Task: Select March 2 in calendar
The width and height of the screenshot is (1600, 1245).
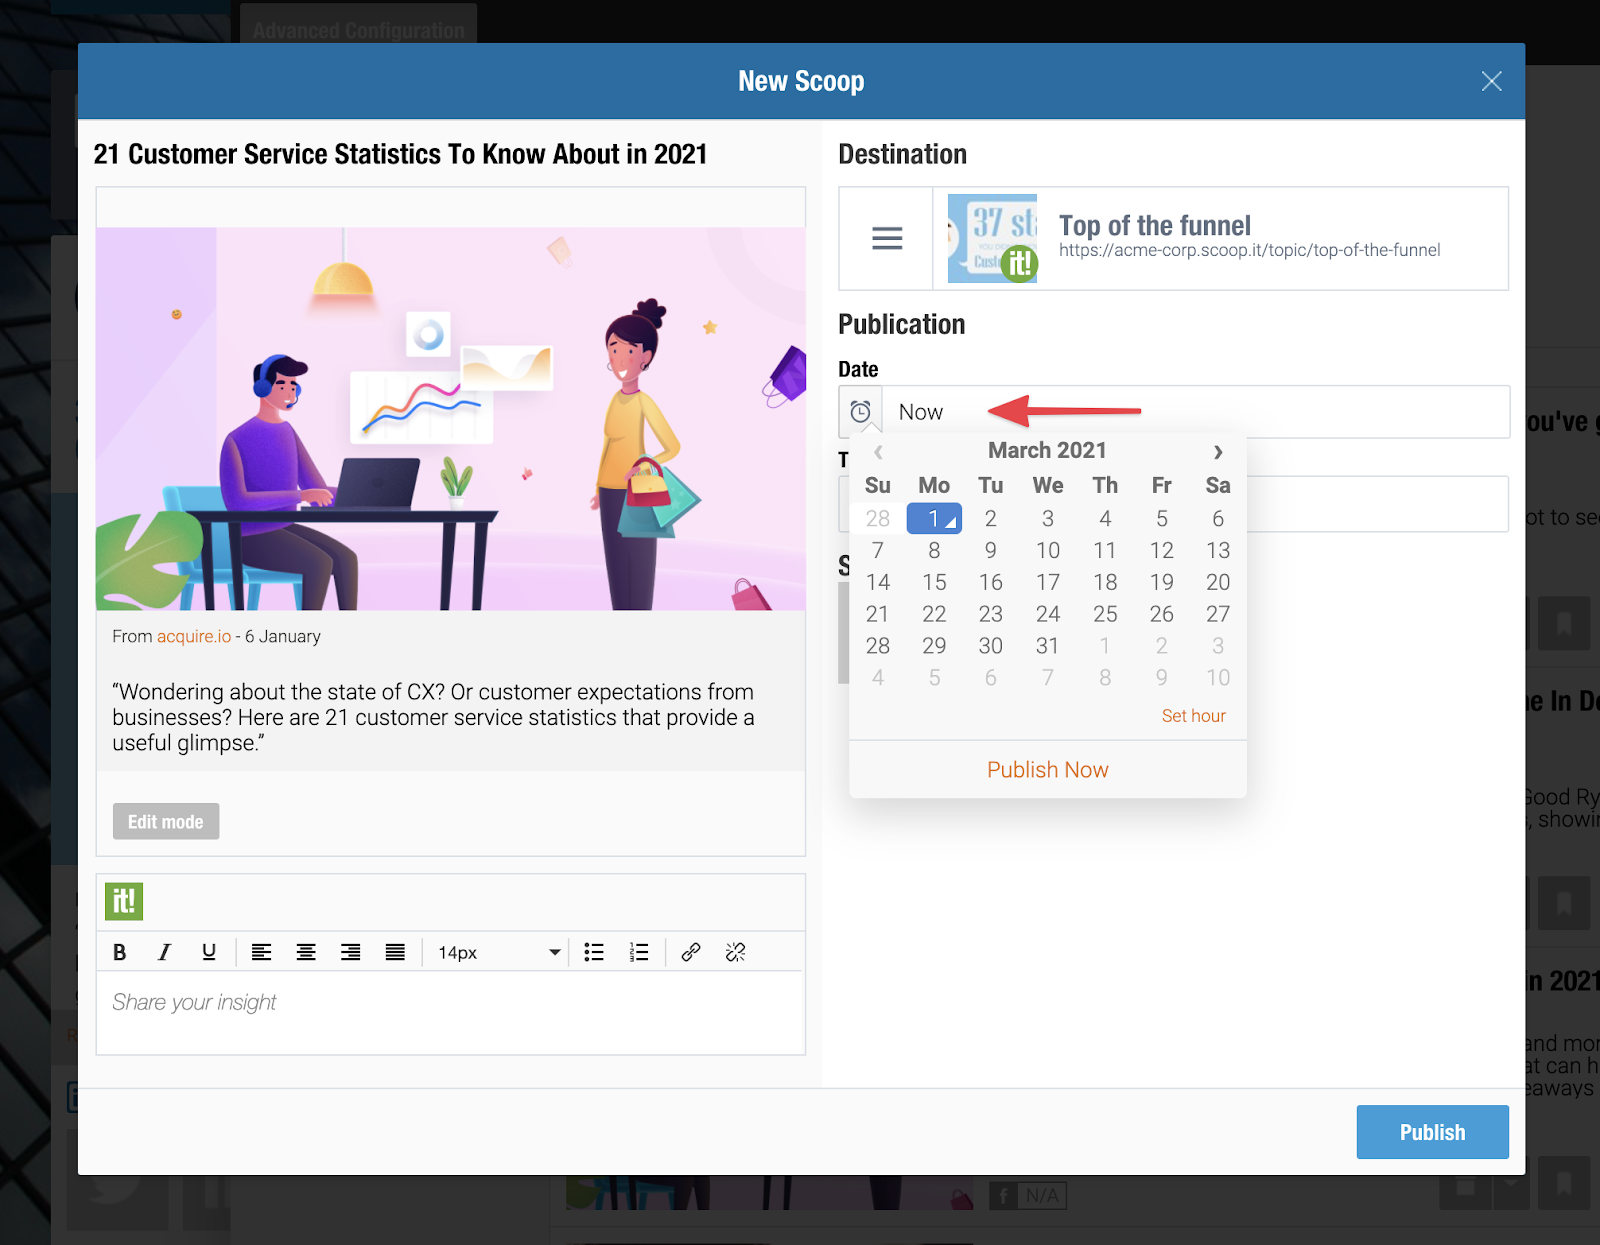Action: [991, 518]
